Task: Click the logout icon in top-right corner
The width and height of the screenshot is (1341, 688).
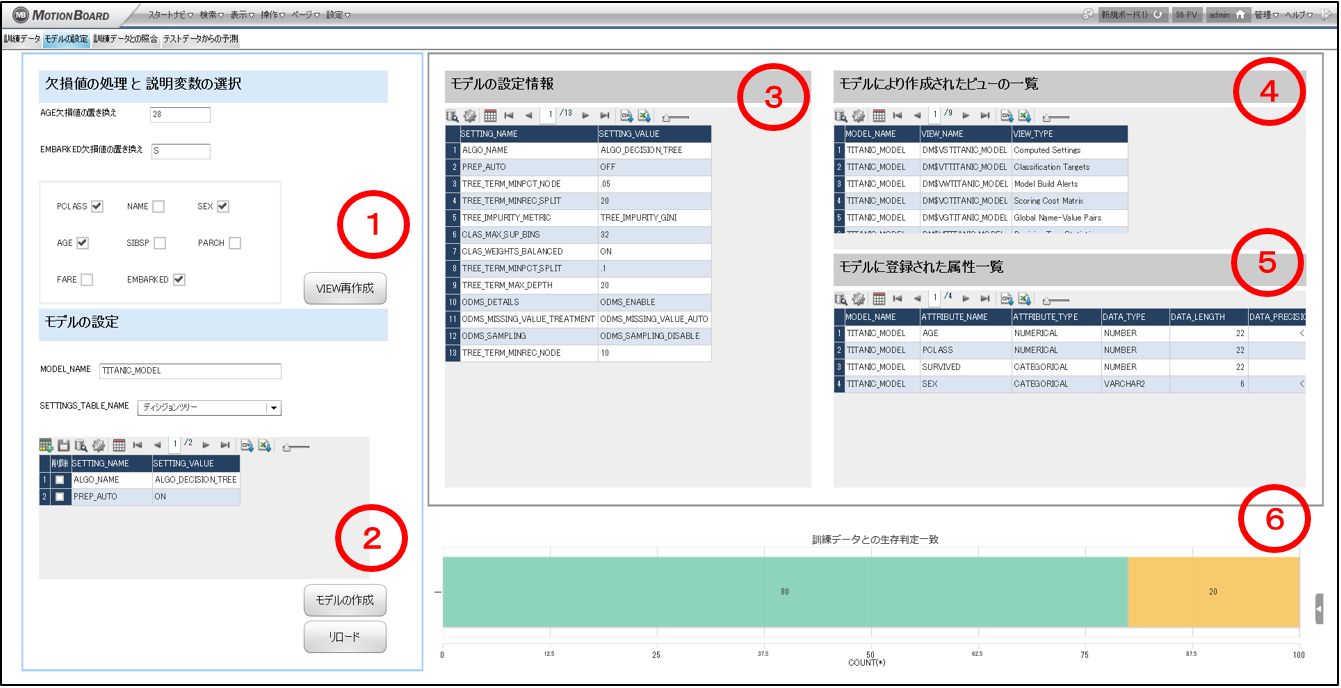Action: 1326,15
